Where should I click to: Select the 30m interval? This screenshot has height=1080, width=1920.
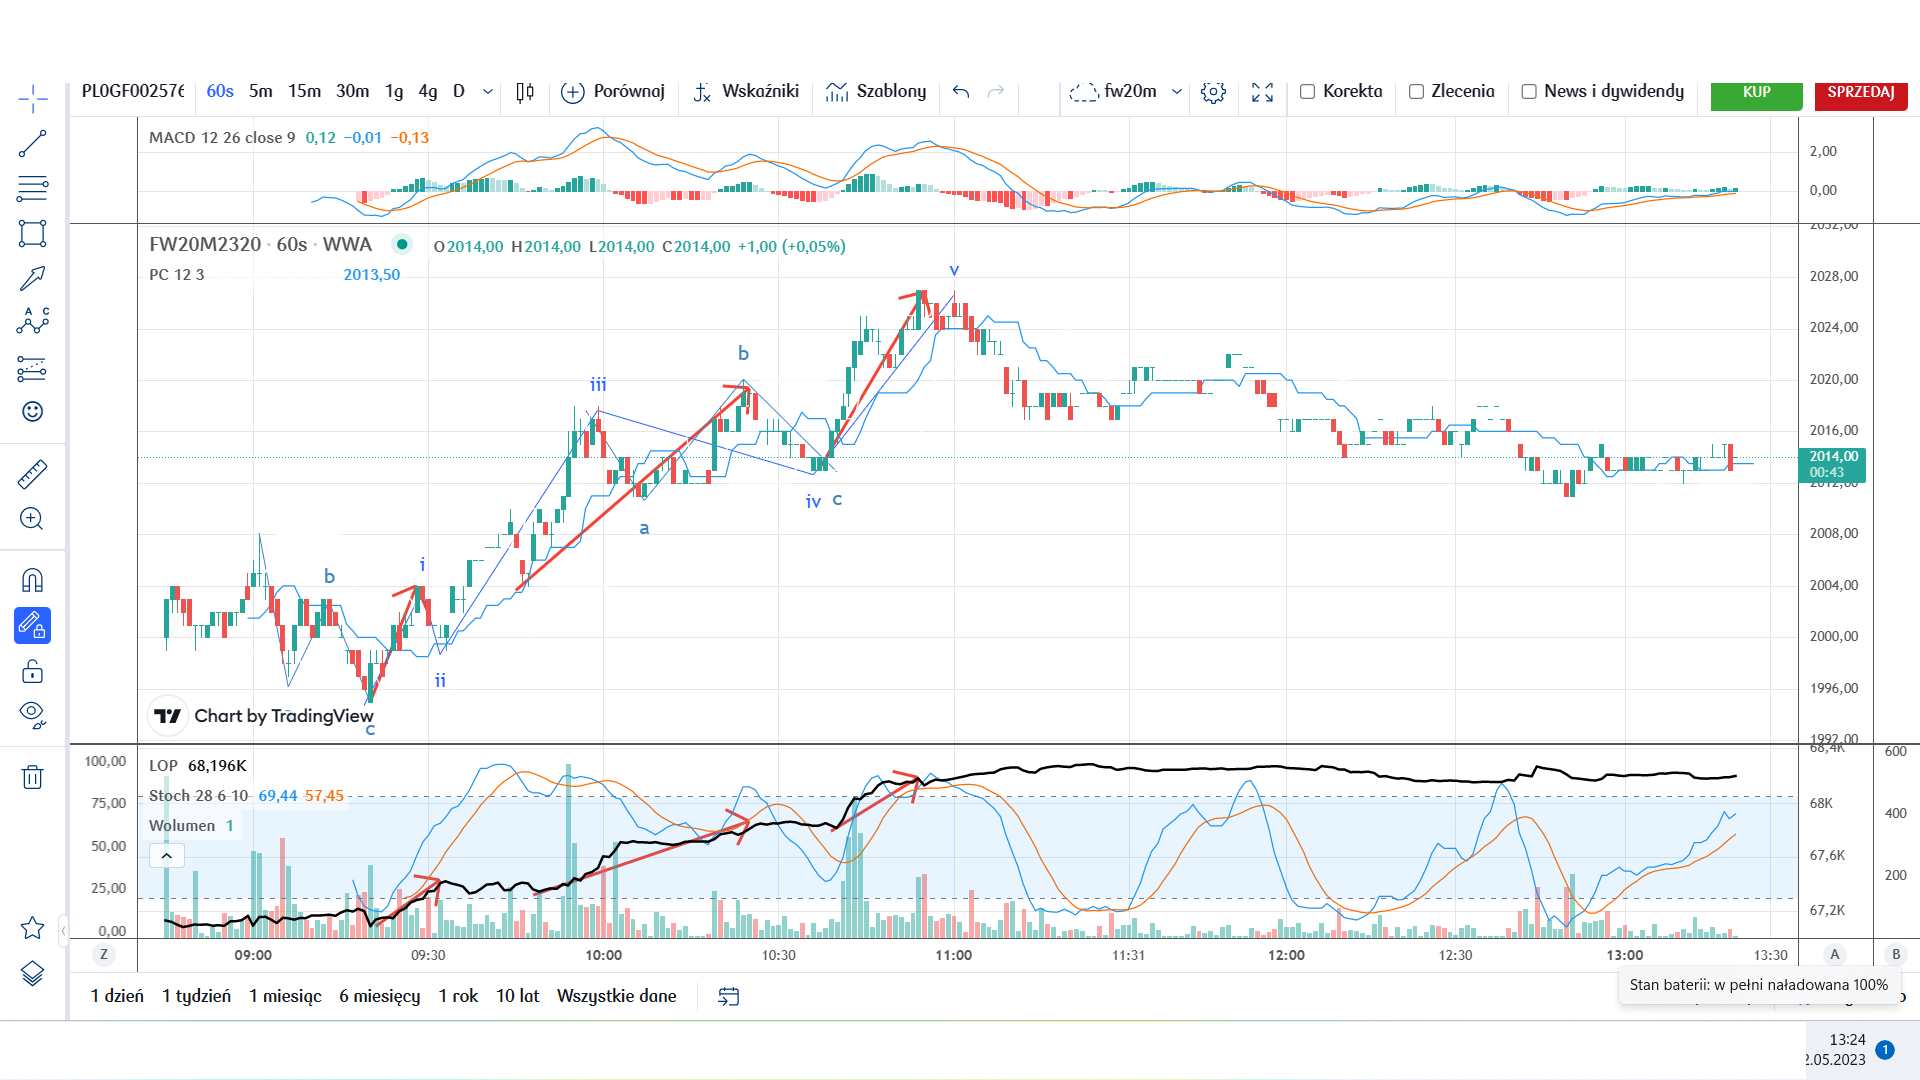coord(352,92)
